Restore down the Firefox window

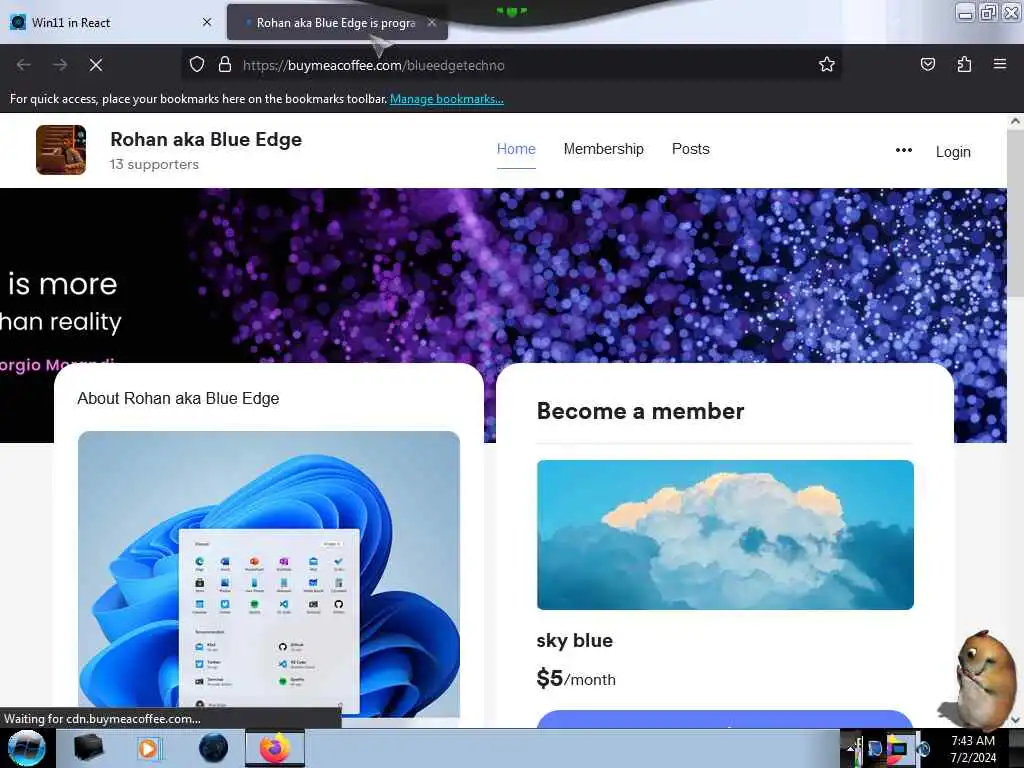(x=988, y=13)
